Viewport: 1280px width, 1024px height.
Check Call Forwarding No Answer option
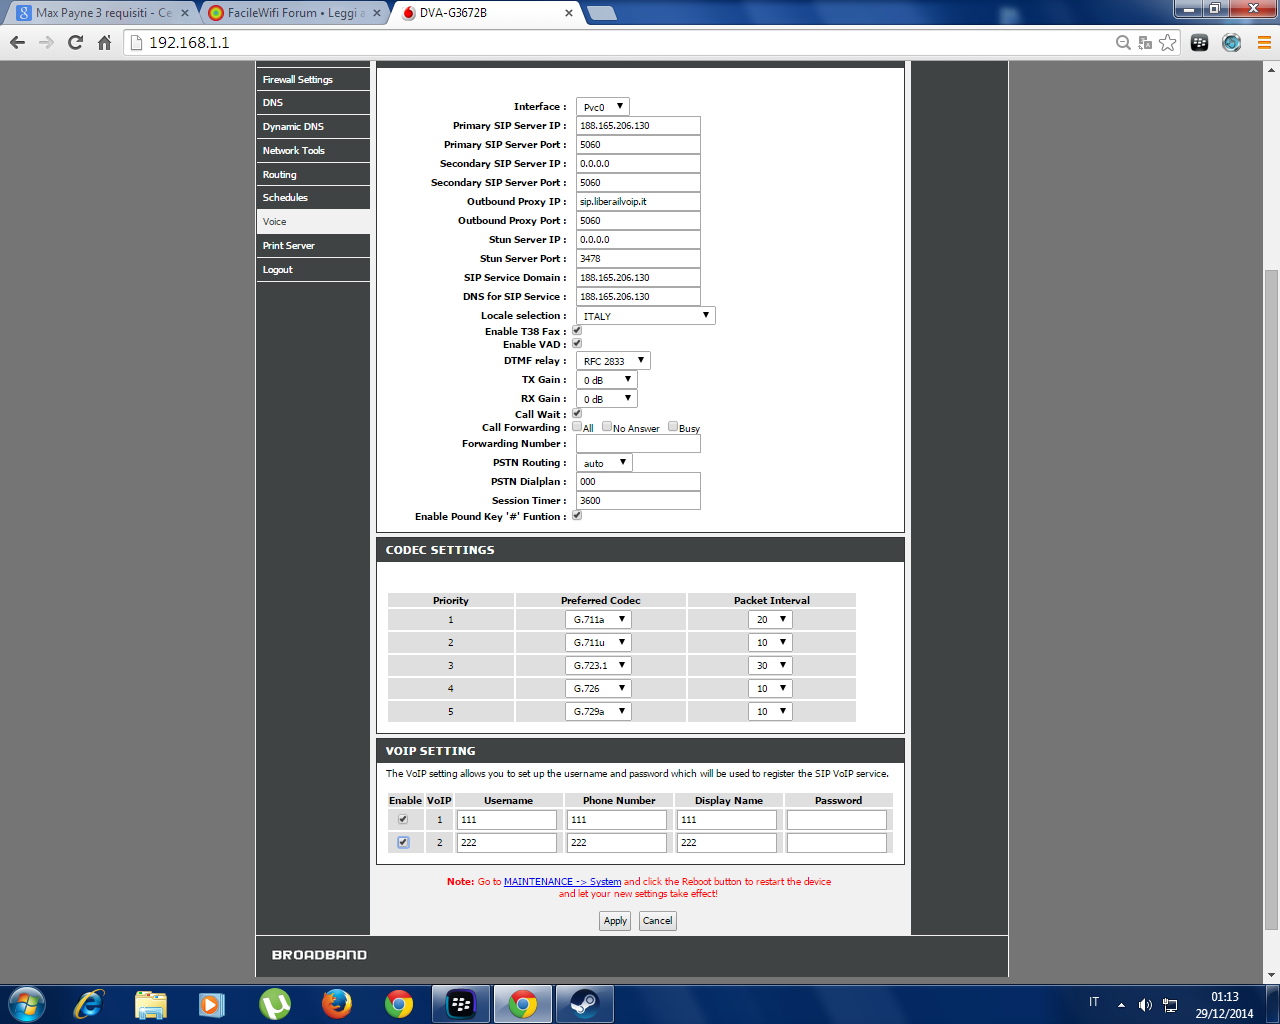pyautogui.click(x=607, y=426)
